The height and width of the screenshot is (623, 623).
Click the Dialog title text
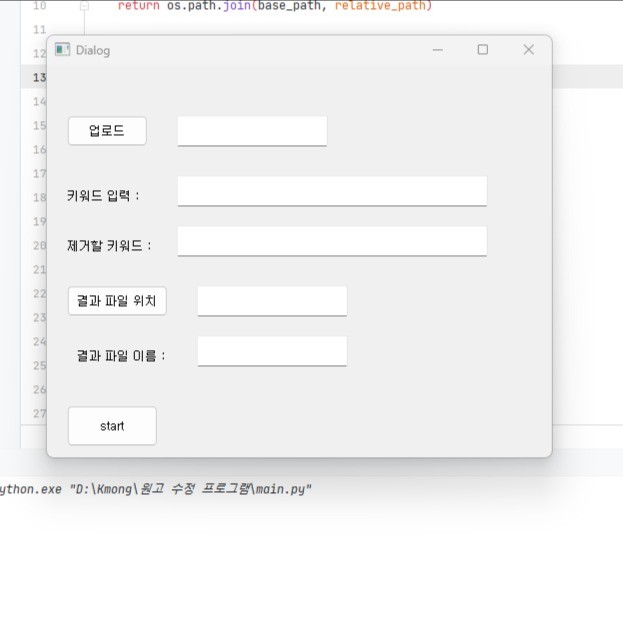pos(93,50)
